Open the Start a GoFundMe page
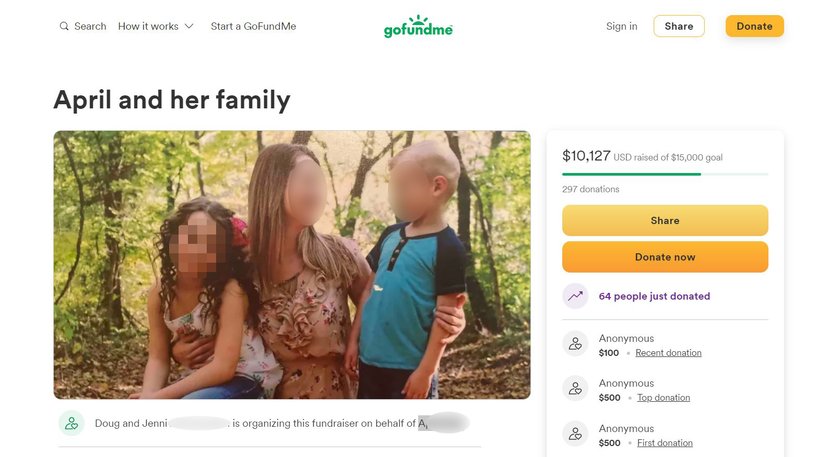This screenshot has width=840, height=457. click(x=253, y=26)
